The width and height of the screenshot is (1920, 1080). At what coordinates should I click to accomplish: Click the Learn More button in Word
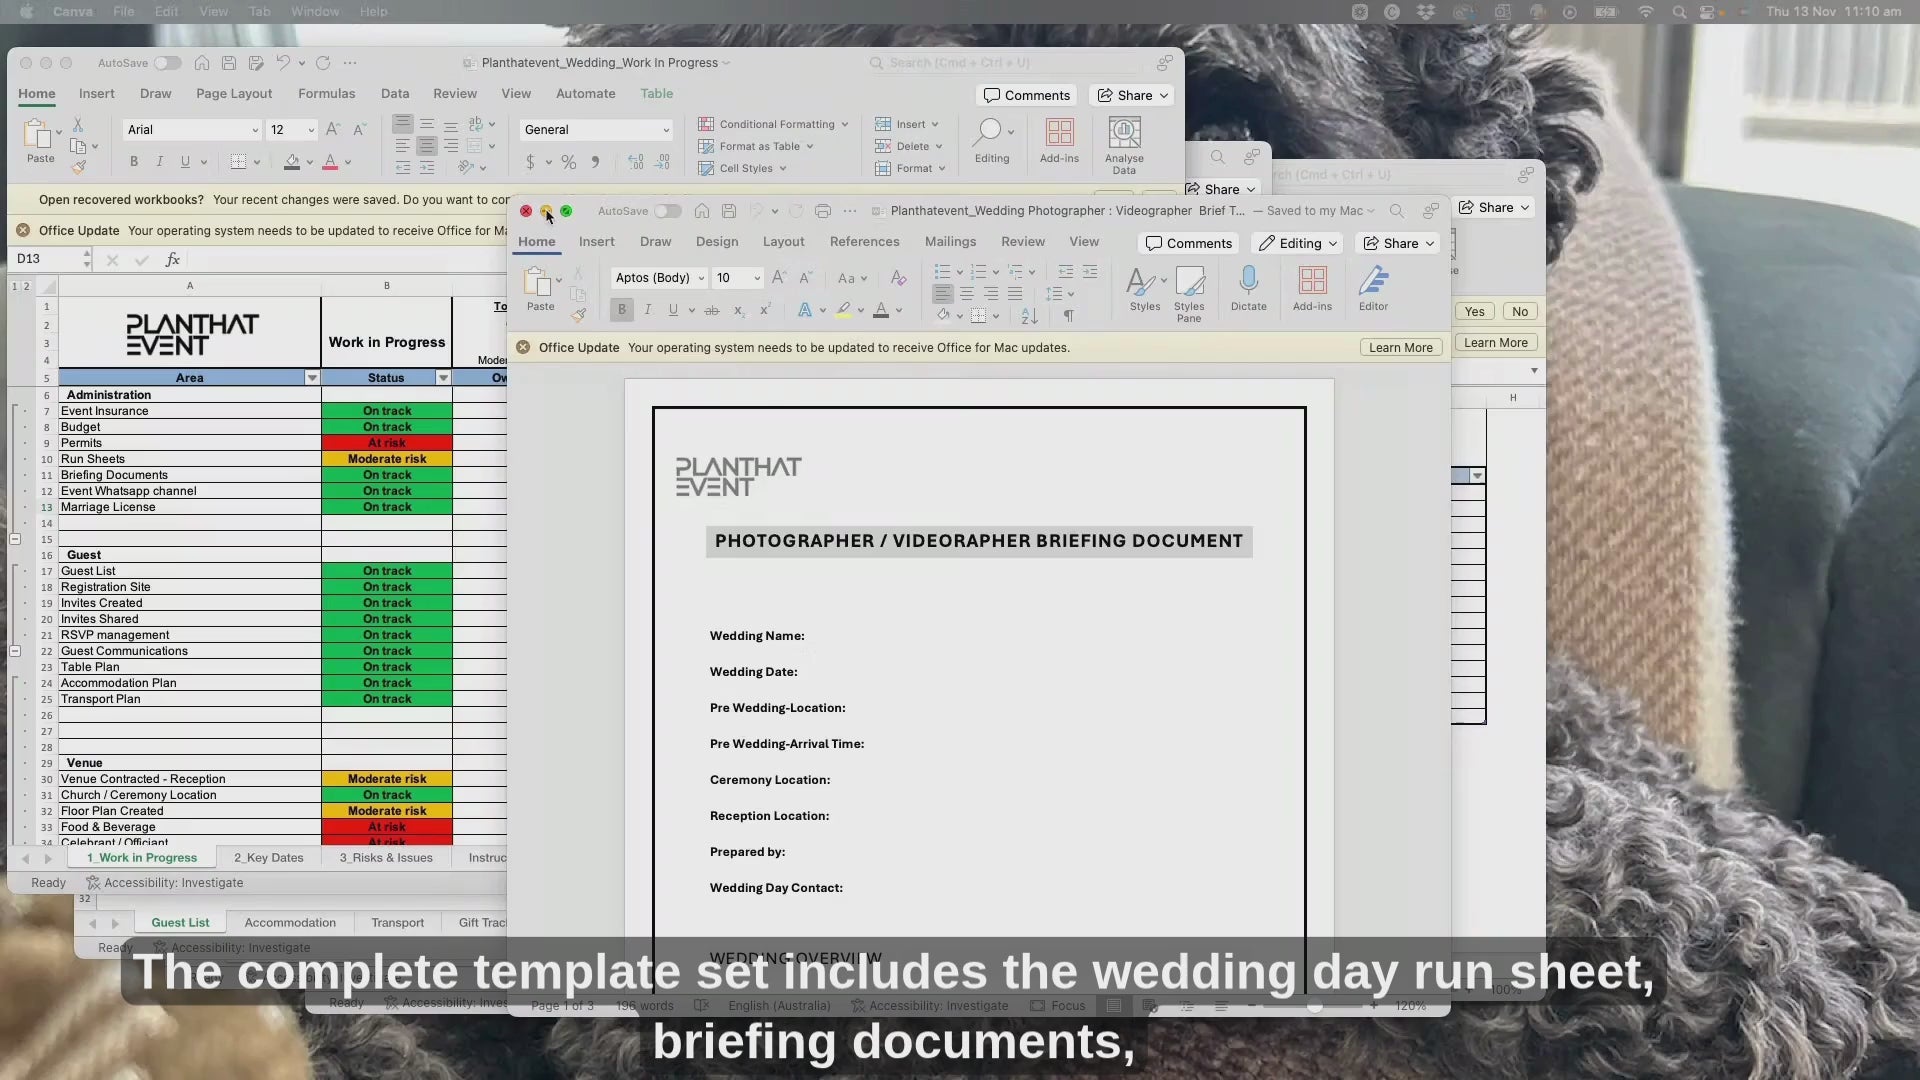click(1400, 348)
